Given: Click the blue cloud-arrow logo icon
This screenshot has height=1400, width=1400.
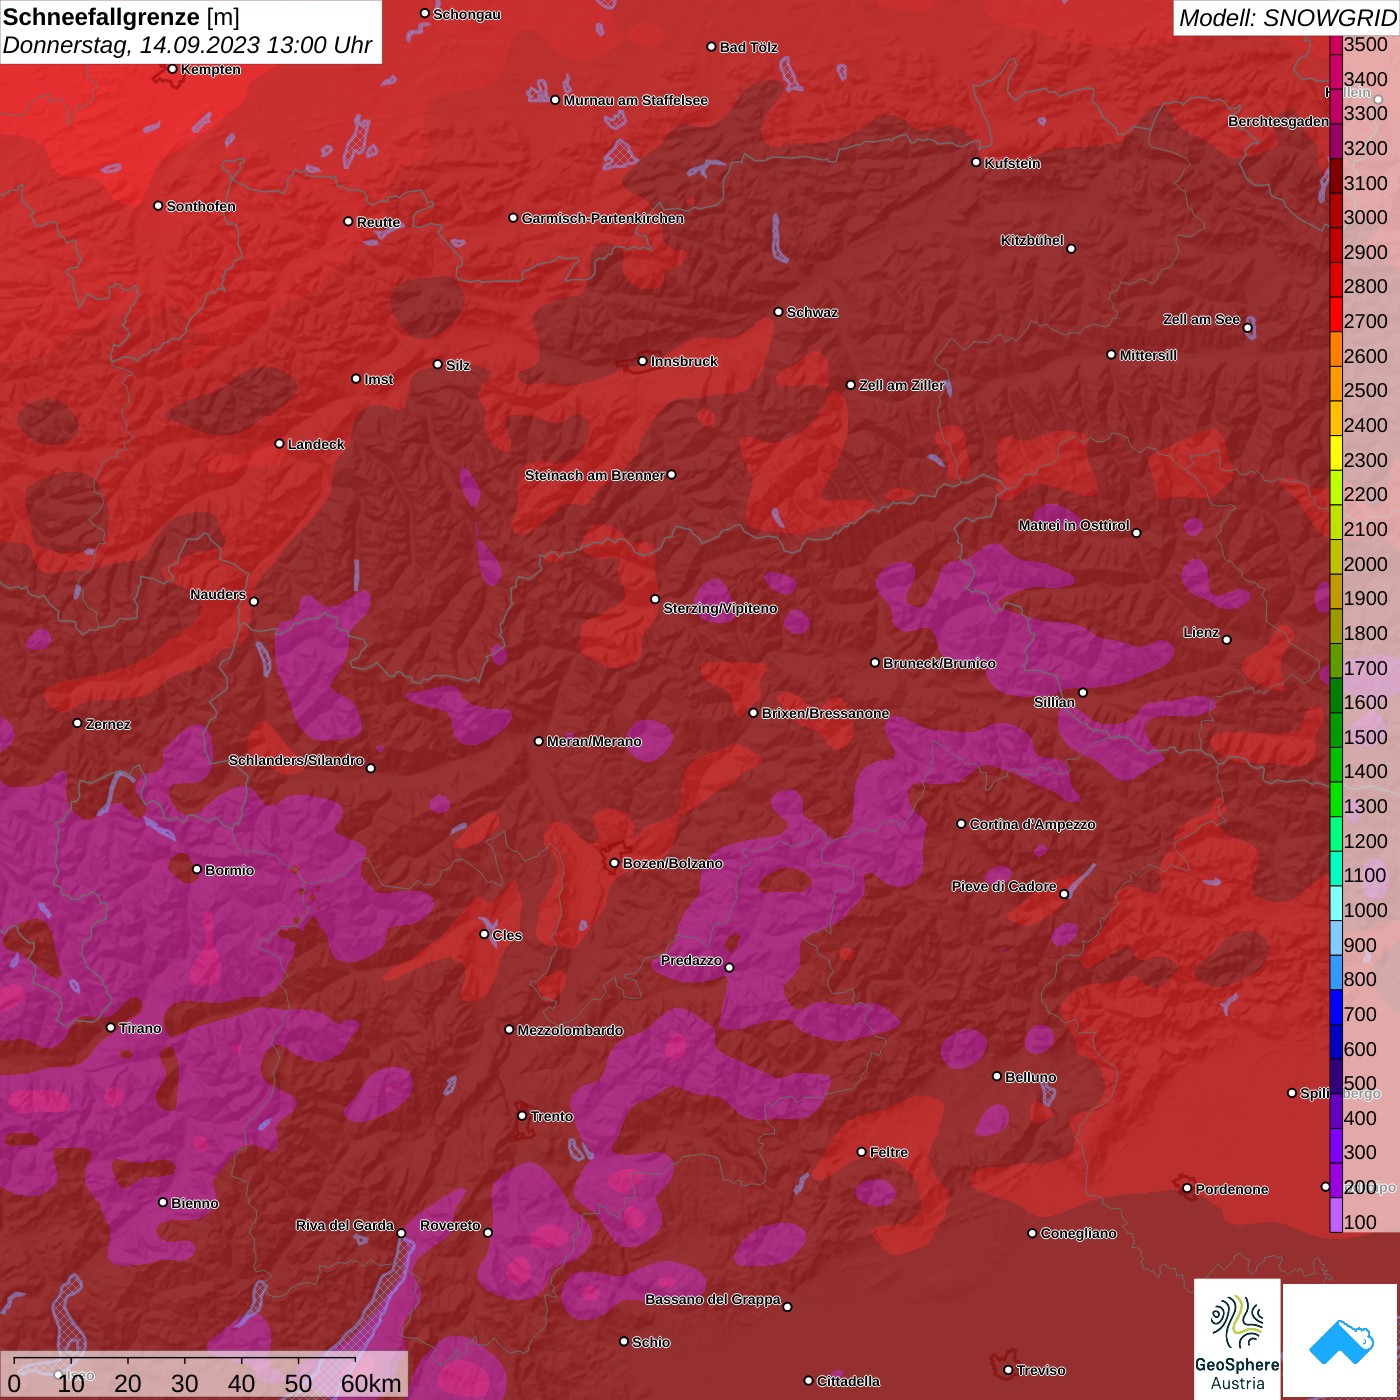Looking at the screenshot, I should 1341,1342.
